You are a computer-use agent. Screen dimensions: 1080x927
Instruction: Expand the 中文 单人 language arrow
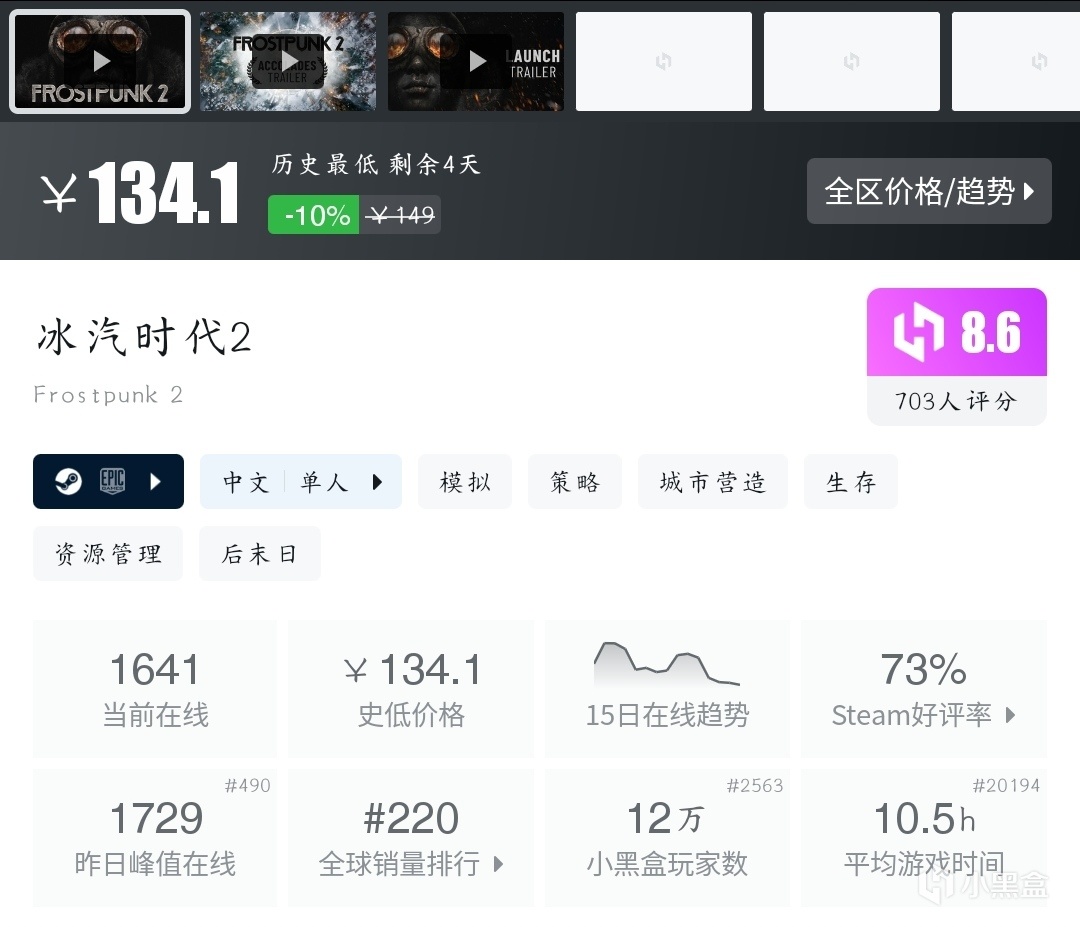pyautogui.click(x=377, y=481)
